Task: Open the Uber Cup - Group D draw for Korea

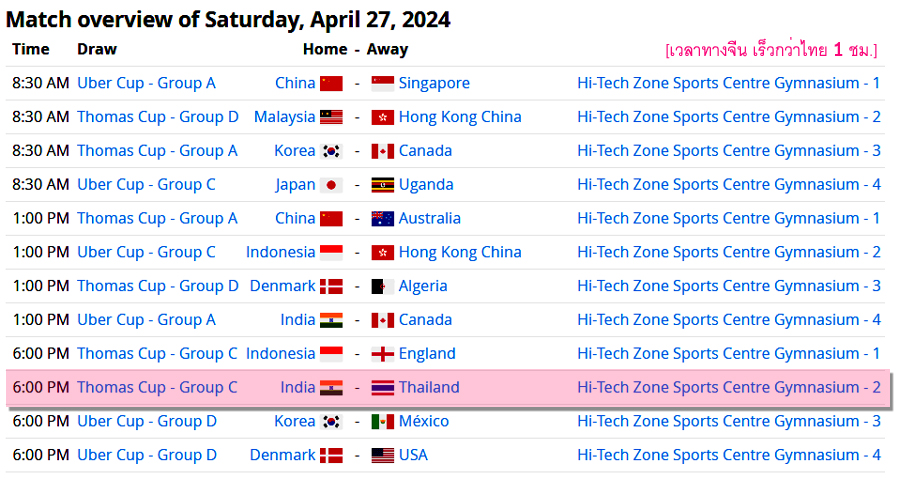Action: pyautogui.click(x=147, y=422)
